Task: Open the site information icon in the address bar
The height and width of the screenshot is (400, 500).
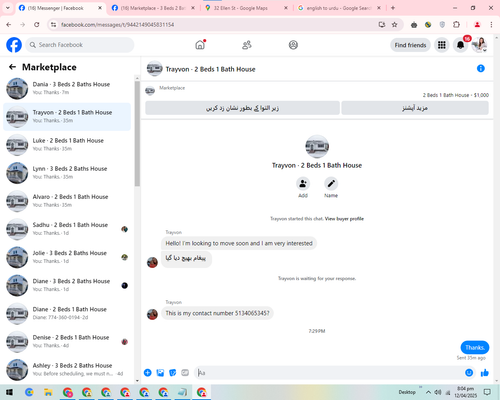Action: click(53, 25)
